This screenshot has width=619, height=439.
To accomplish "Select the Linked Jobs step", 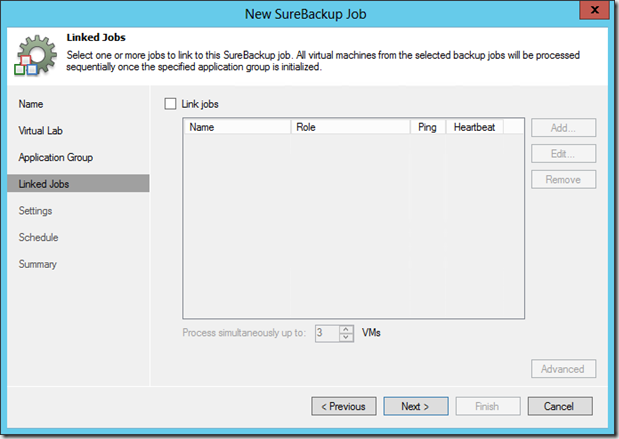I will pos(78,184).
